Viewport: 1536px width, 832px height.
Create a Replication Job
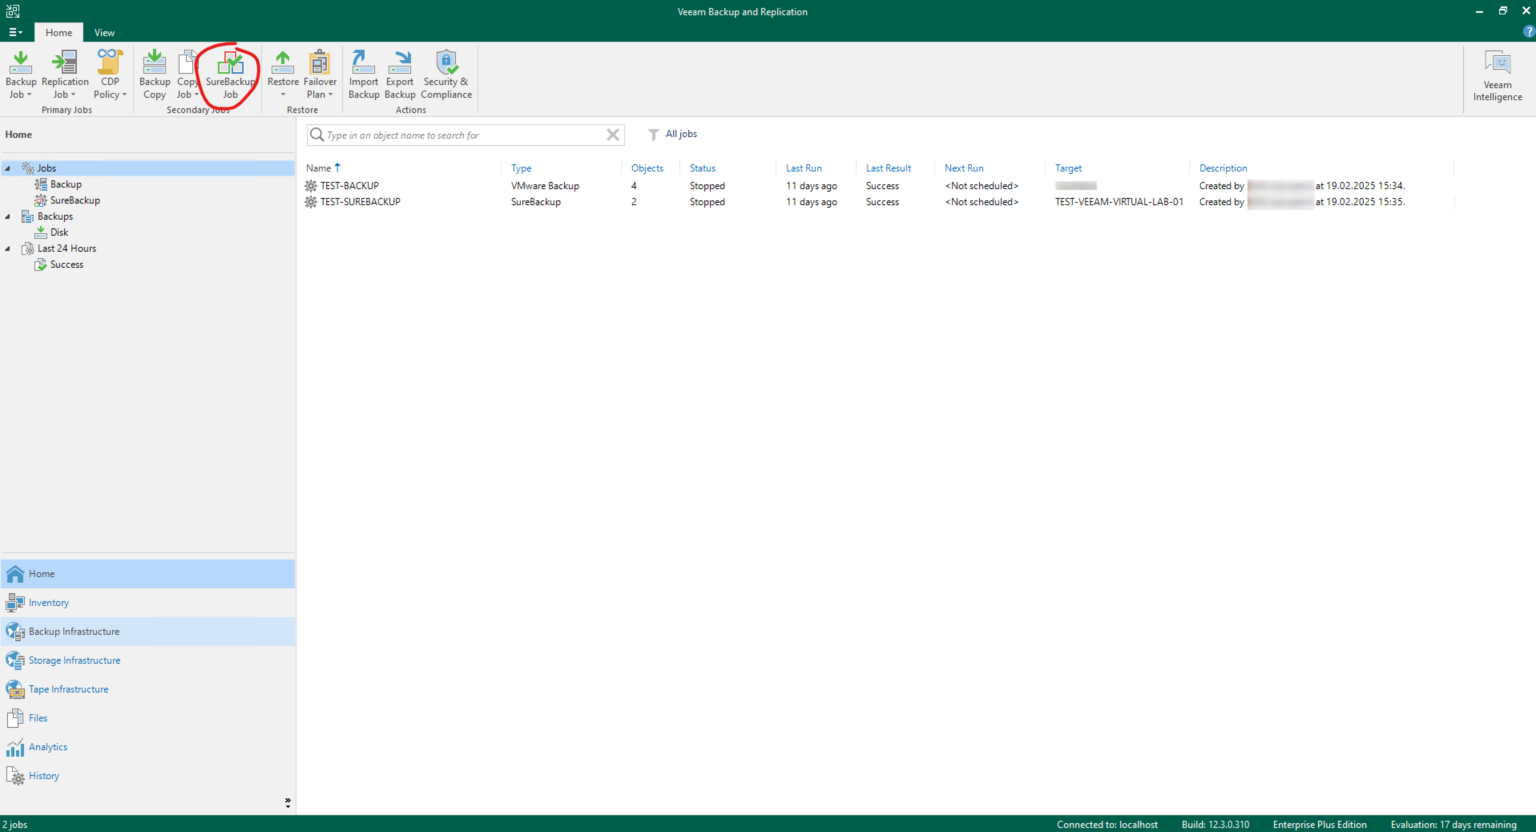[x=64, y=74]
